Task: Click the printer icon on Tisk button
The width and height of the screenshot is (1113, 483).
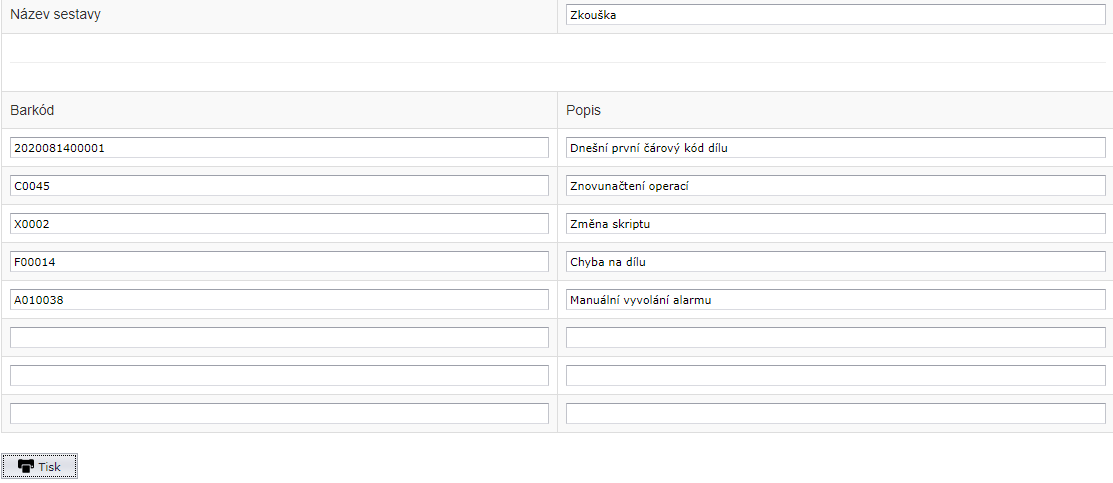Action: (26, 467)
